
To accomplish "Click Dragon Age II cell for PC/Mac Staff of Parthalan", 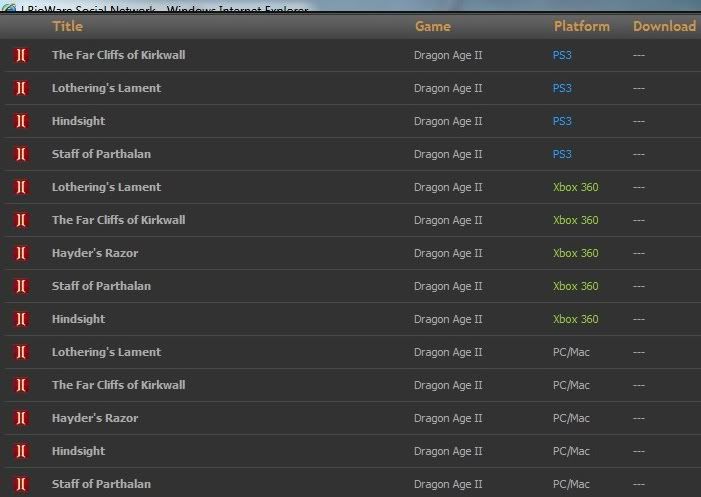I will [448, 484].
